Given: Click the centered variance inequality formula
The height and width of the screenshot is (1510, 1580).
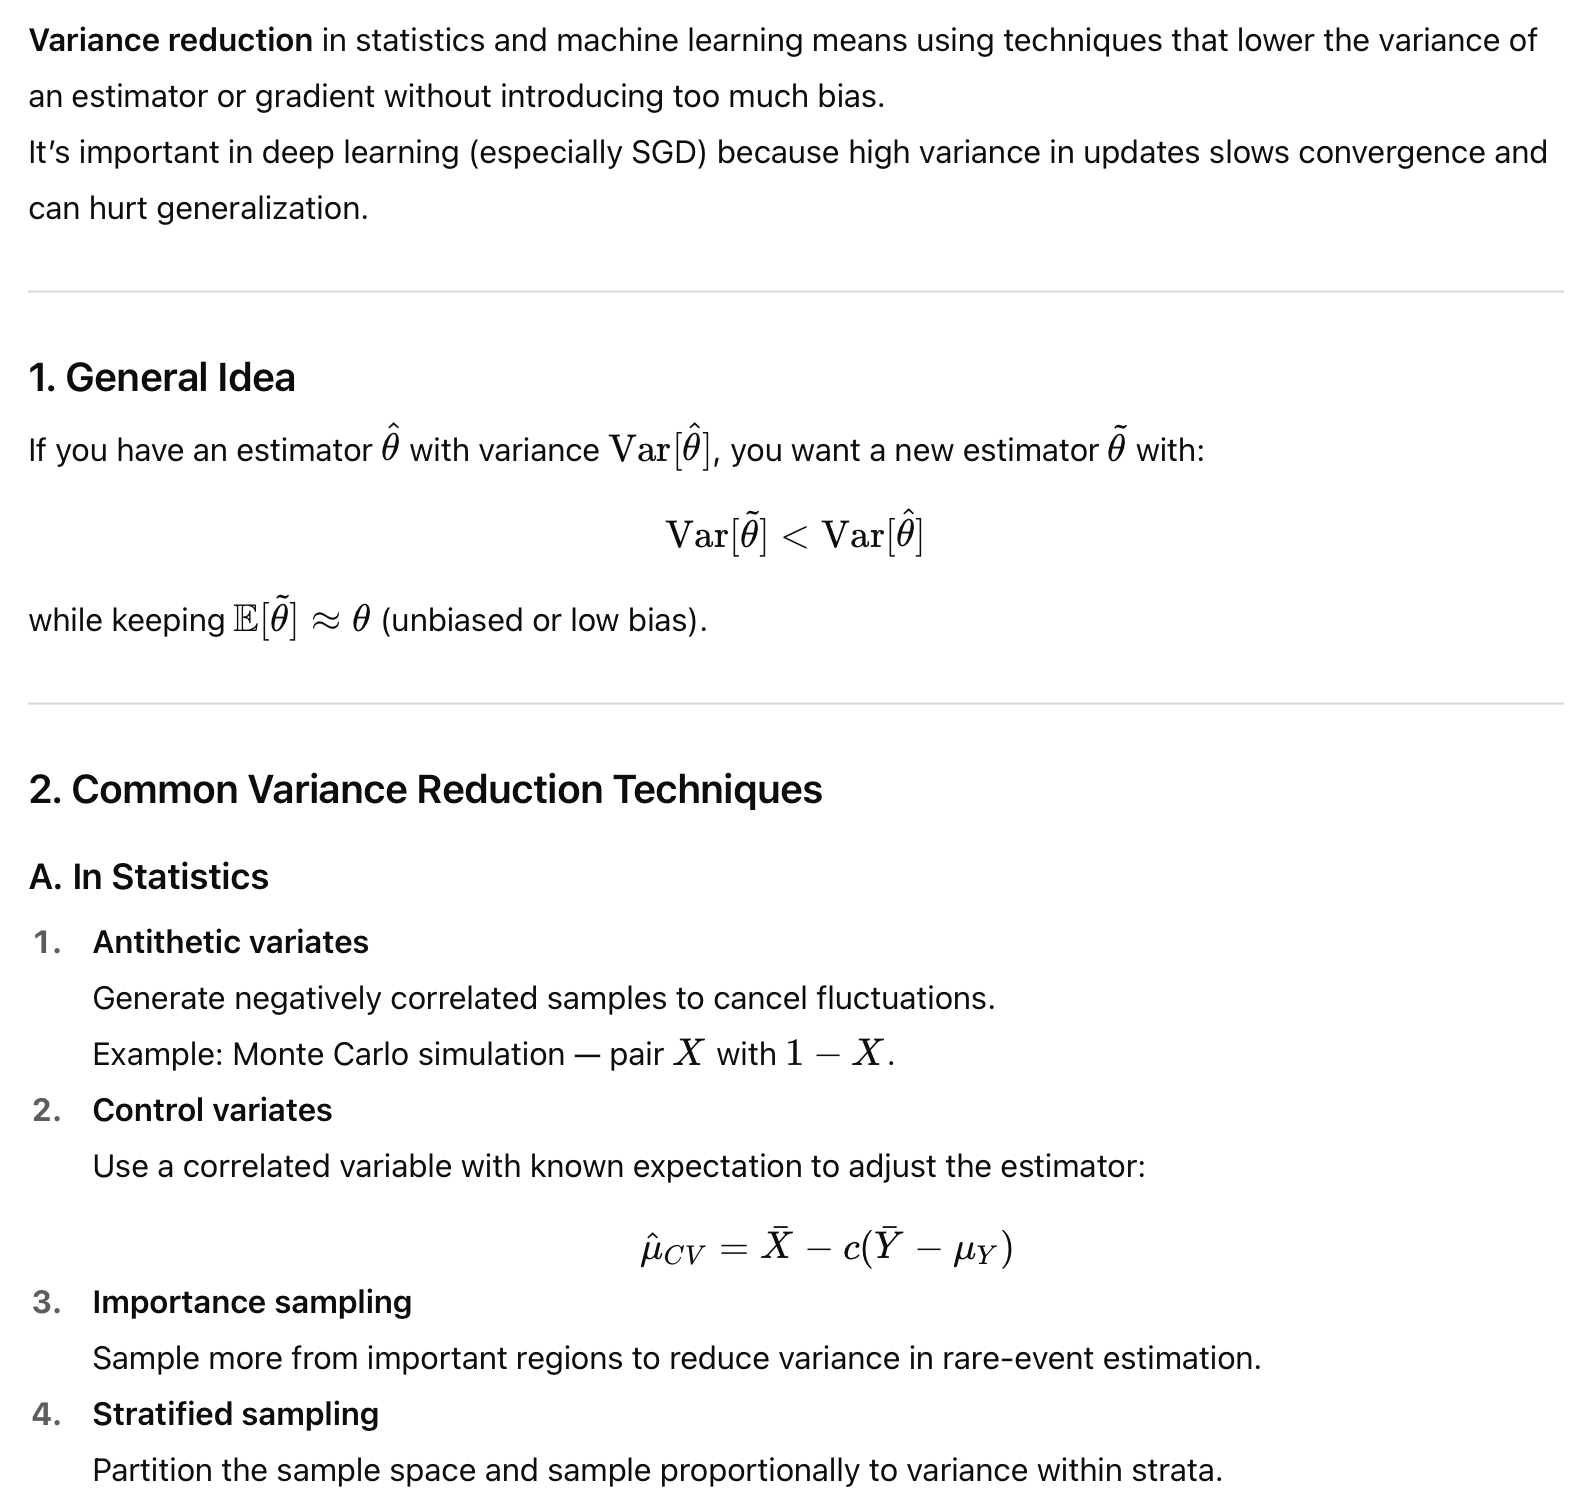Looking at the screenshot, I should coord(794,534).
